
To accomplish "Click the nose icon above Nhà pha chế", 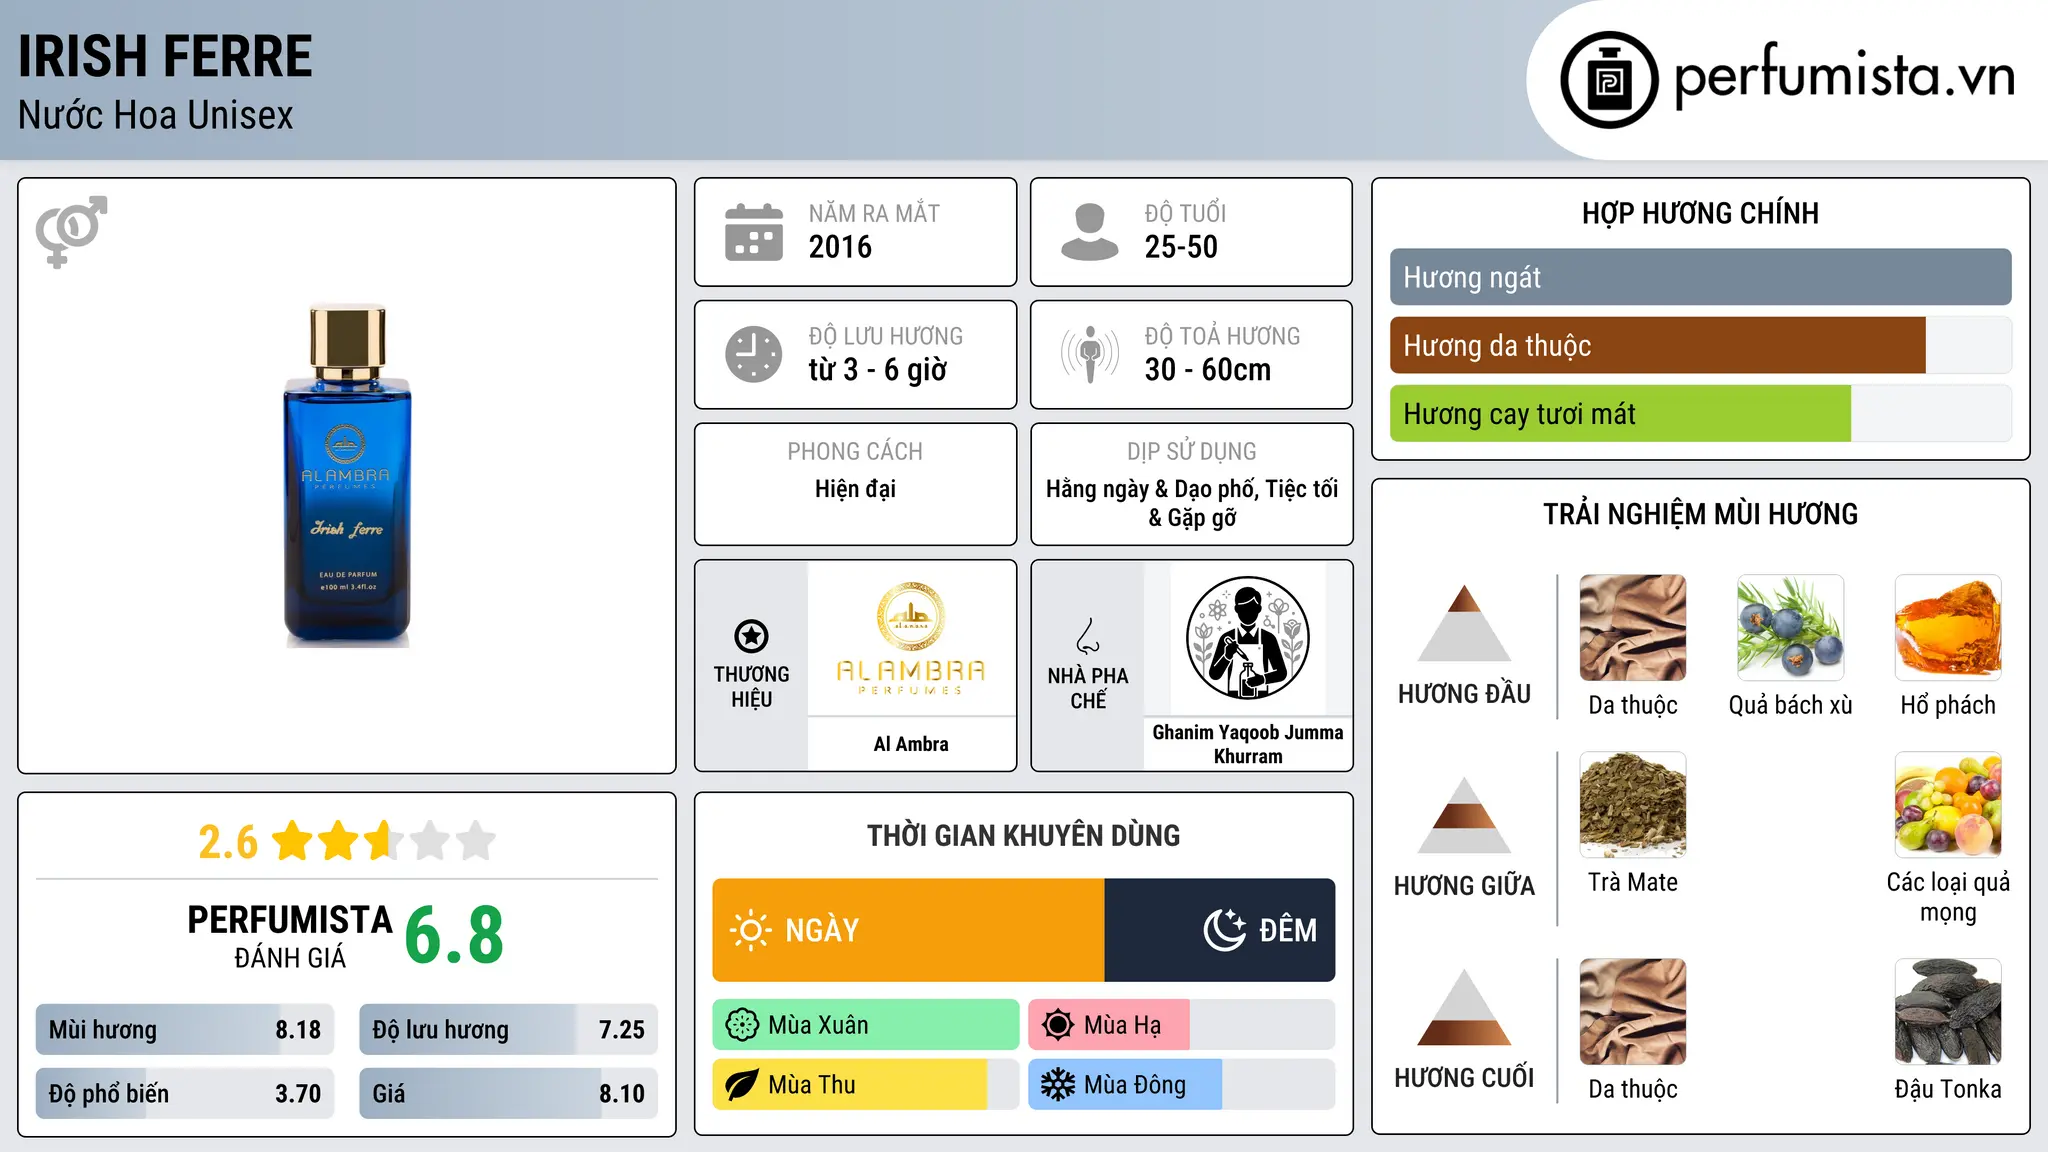I will point(1088,636).
